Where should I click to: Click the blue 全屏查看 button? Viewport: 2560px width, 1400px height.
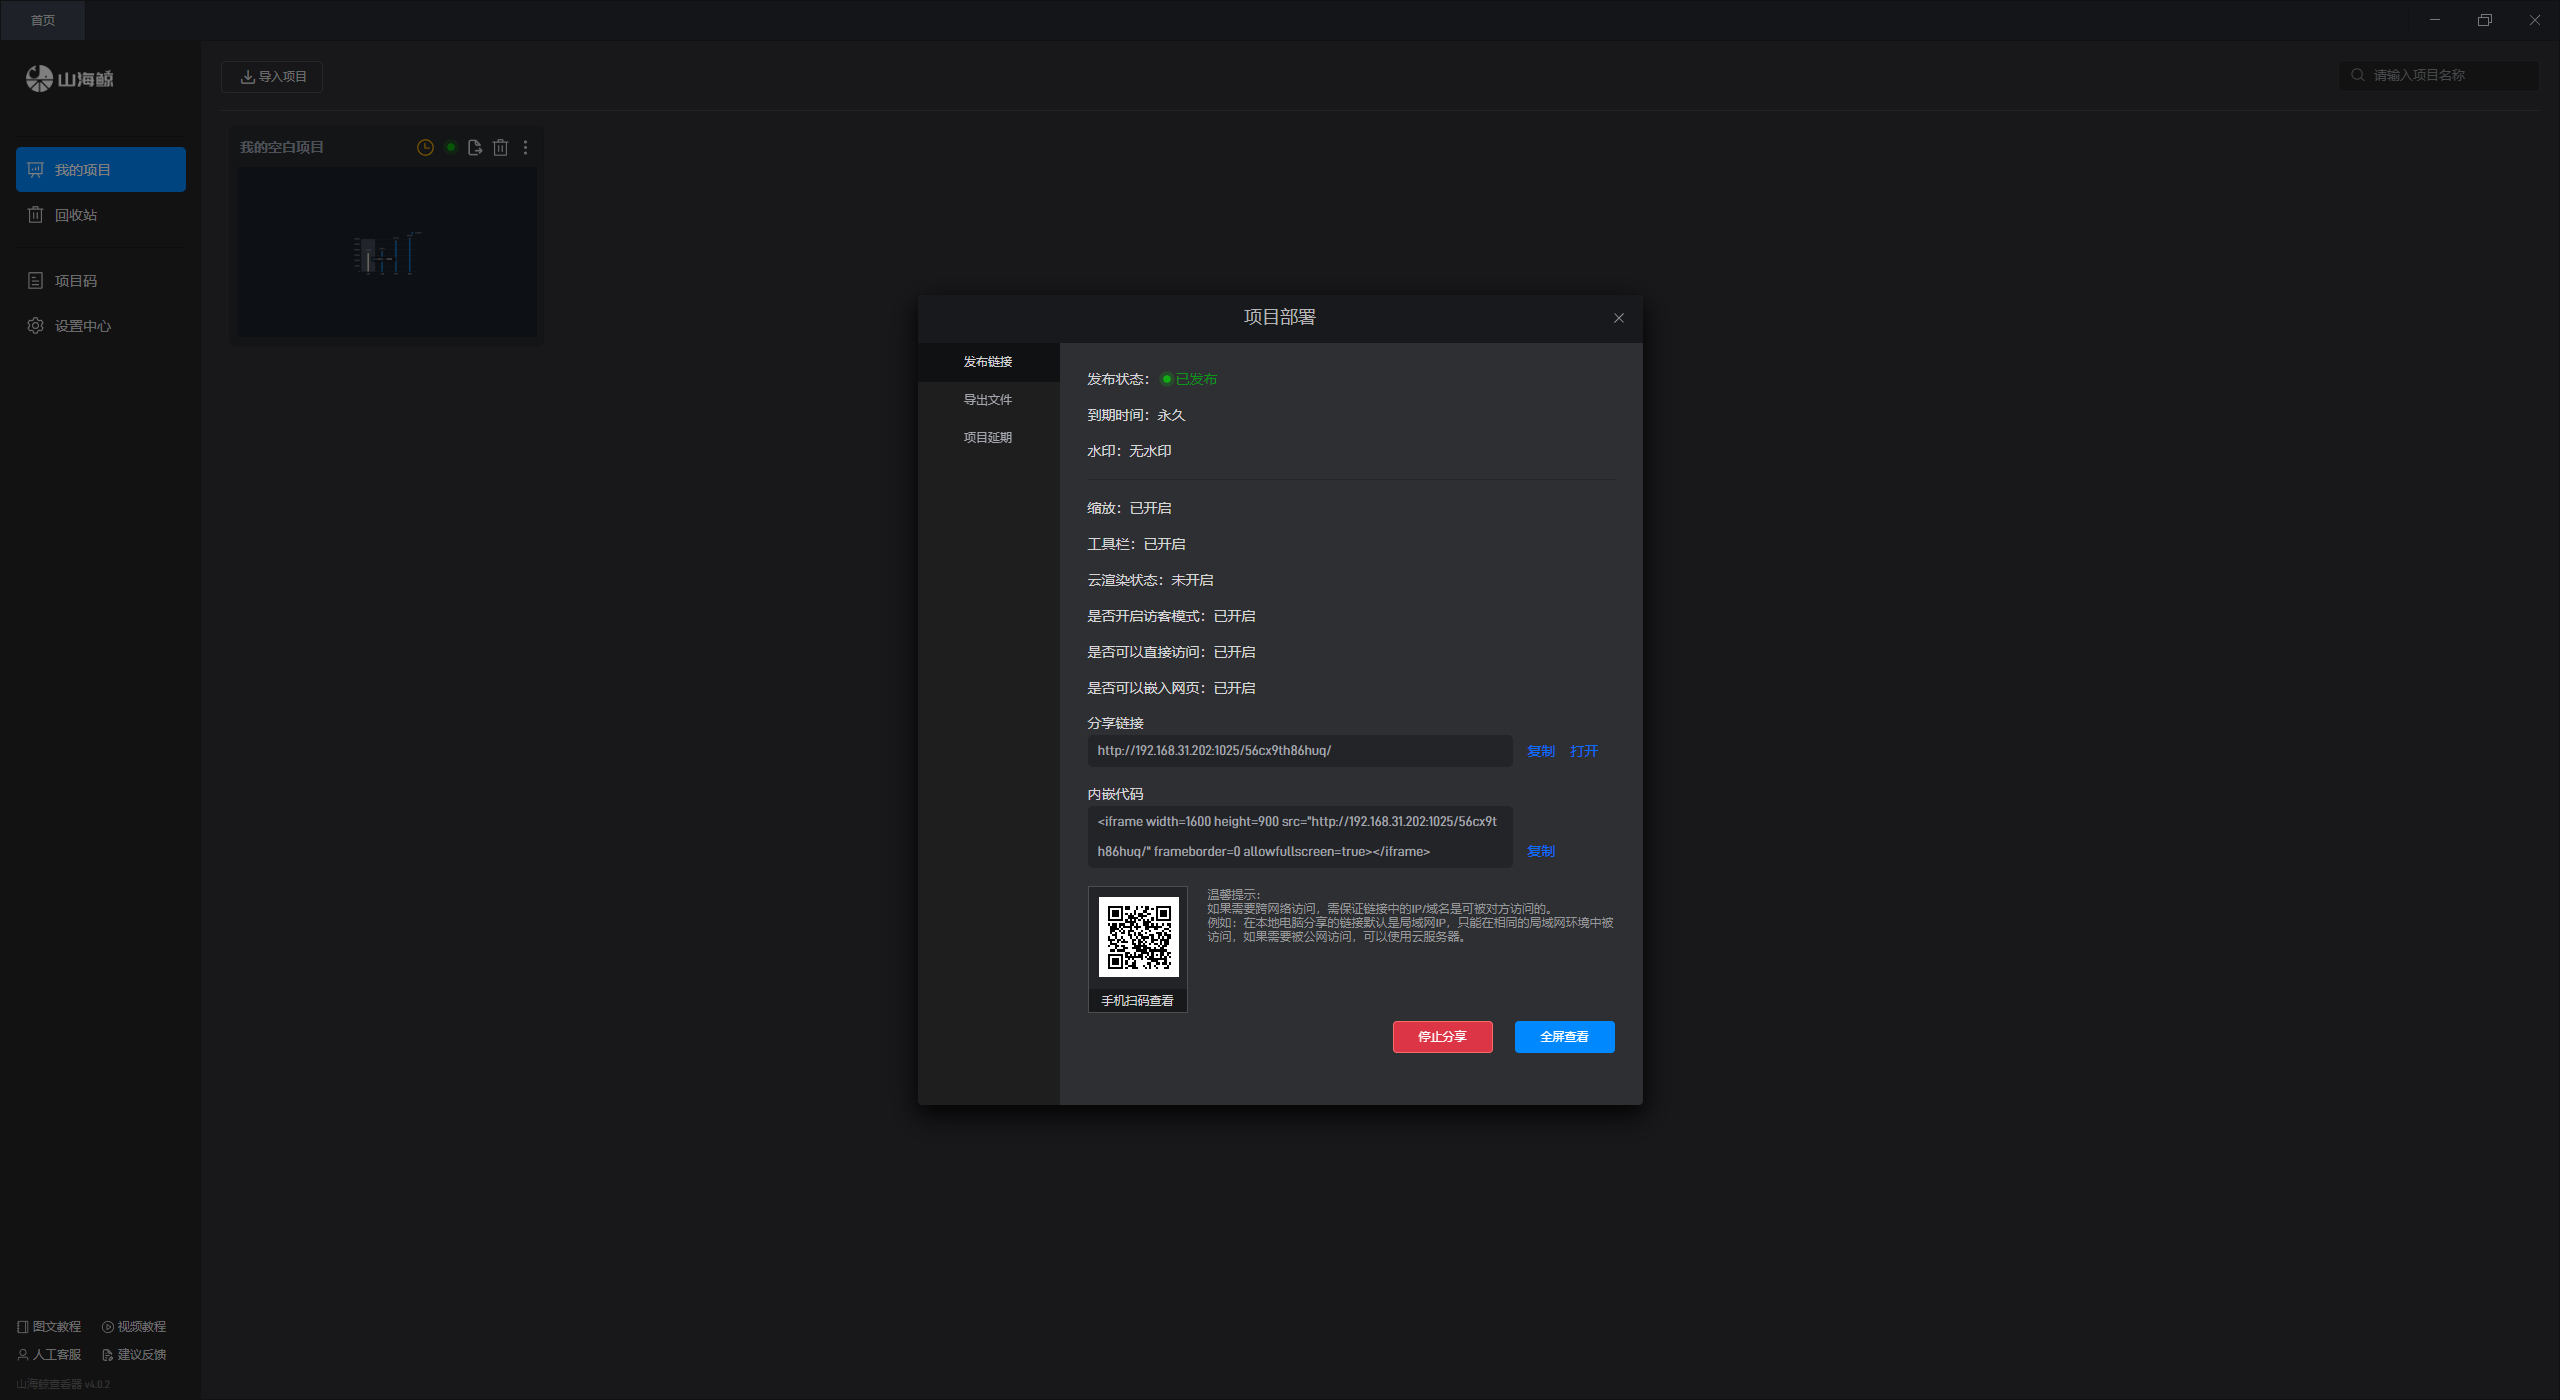point(1564,1037)
